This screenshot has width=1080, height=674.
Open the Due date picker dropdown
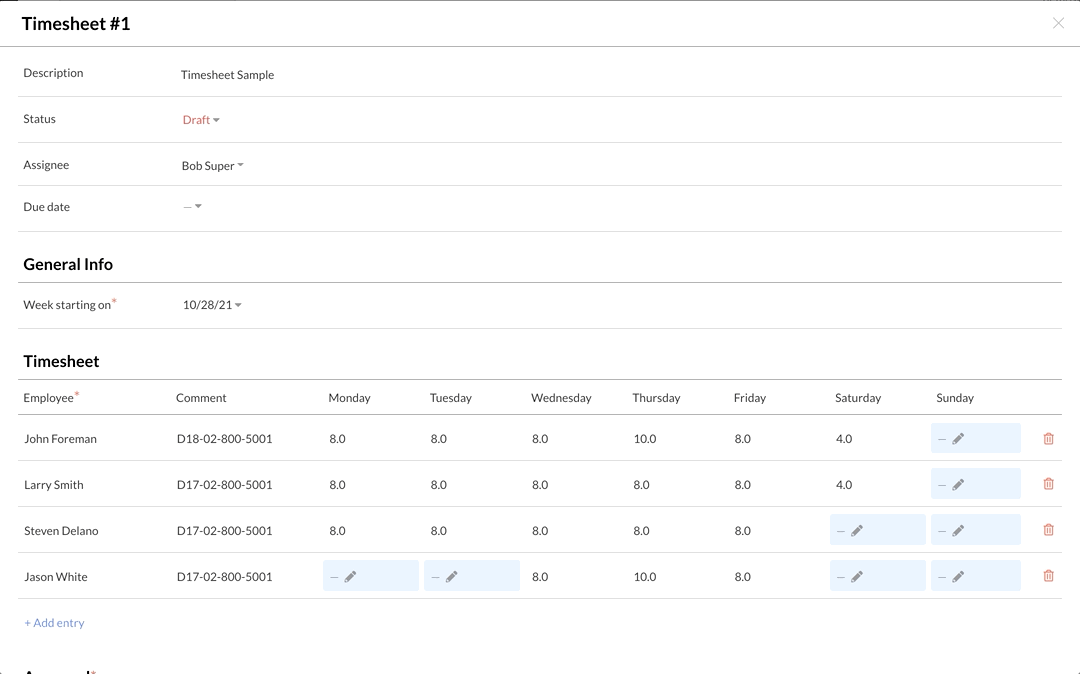pyautogui.click(x=193, y=207)
